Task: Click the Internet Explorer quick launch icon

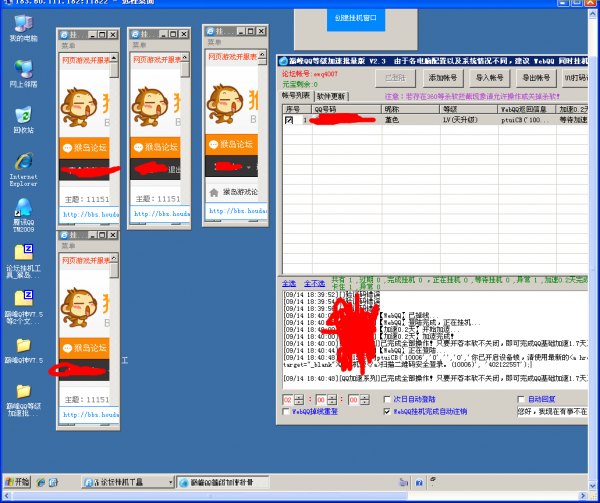Action: (x=41, y=482)
